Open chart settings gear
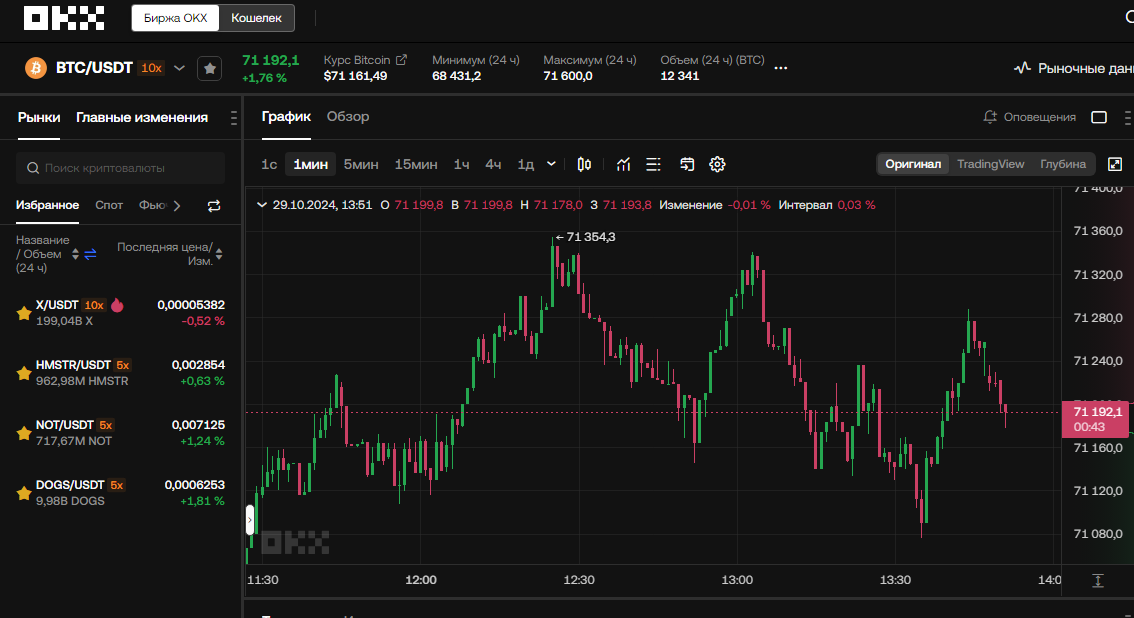This screenshot has height=618, width=1134. coord(717,165)
